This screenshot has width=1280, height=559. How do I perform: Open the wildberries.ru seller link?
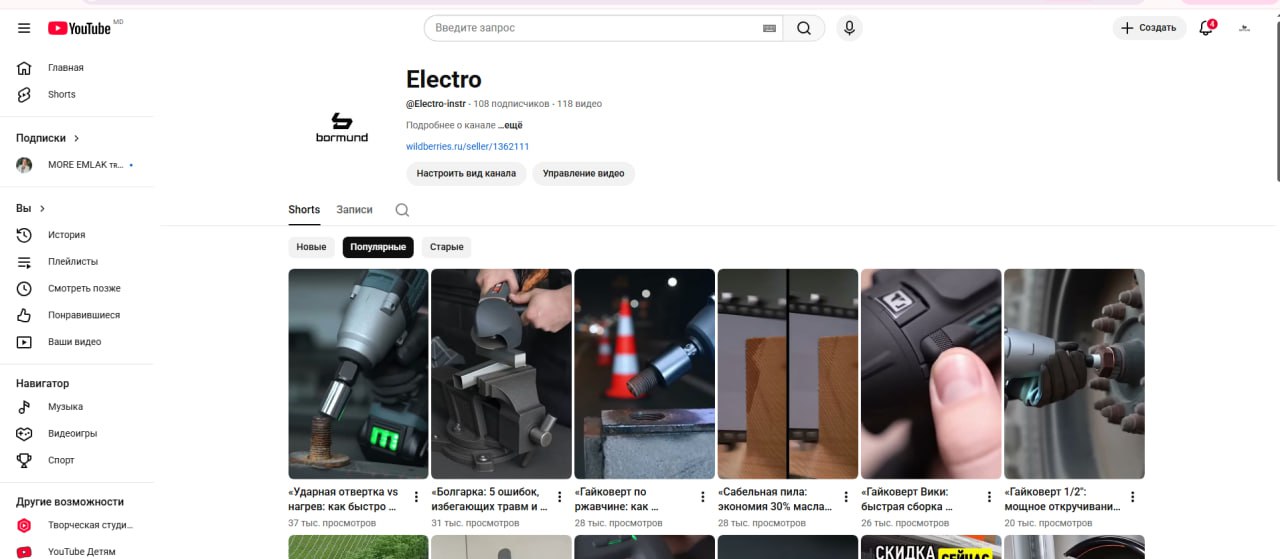point(467,146)
